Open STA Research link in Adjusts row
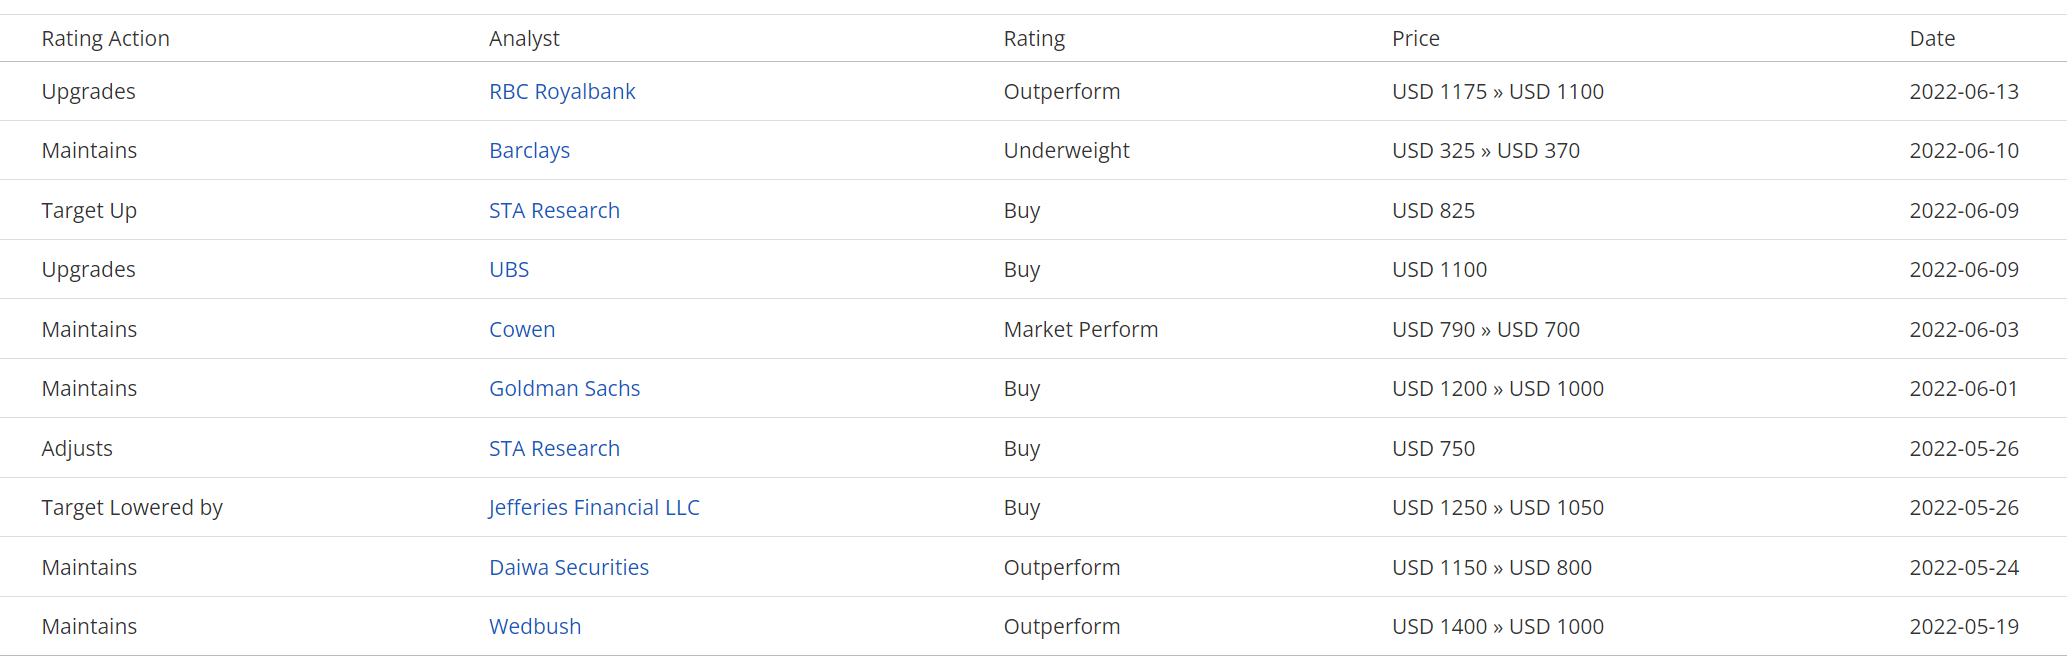The width and height of the screenshot is (2067, 672). [x=554, y=449]
